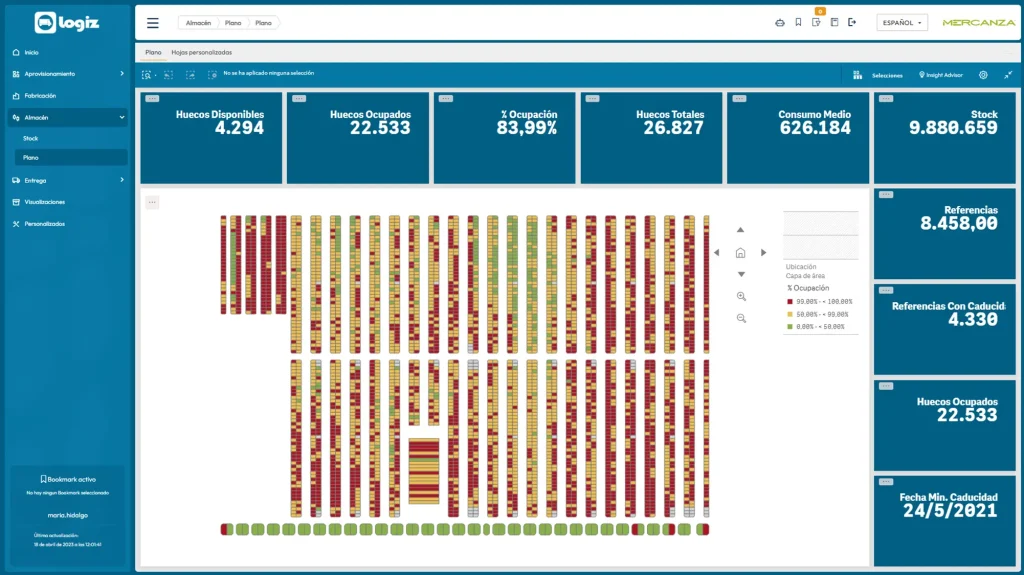Open the smart search selection tool
Image resolution: width=1024 pixels, height=575 pixels.
[146, 75]
